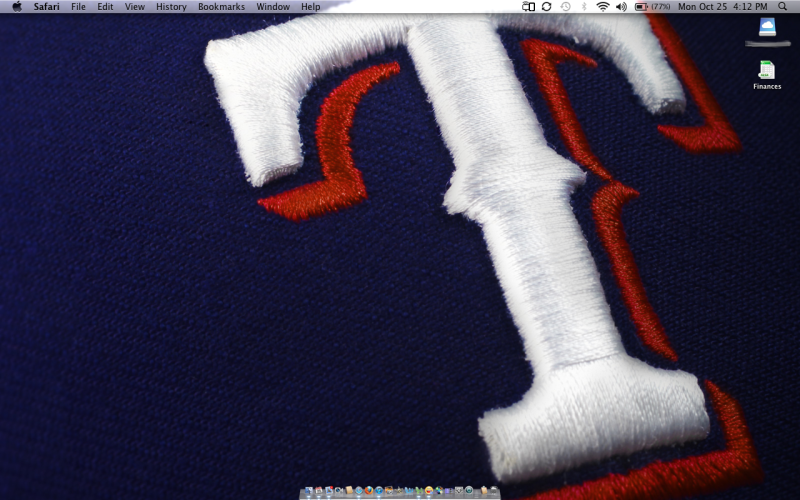Open the View menu
Viewport: 800px width, 500px height.
(135, 7)
